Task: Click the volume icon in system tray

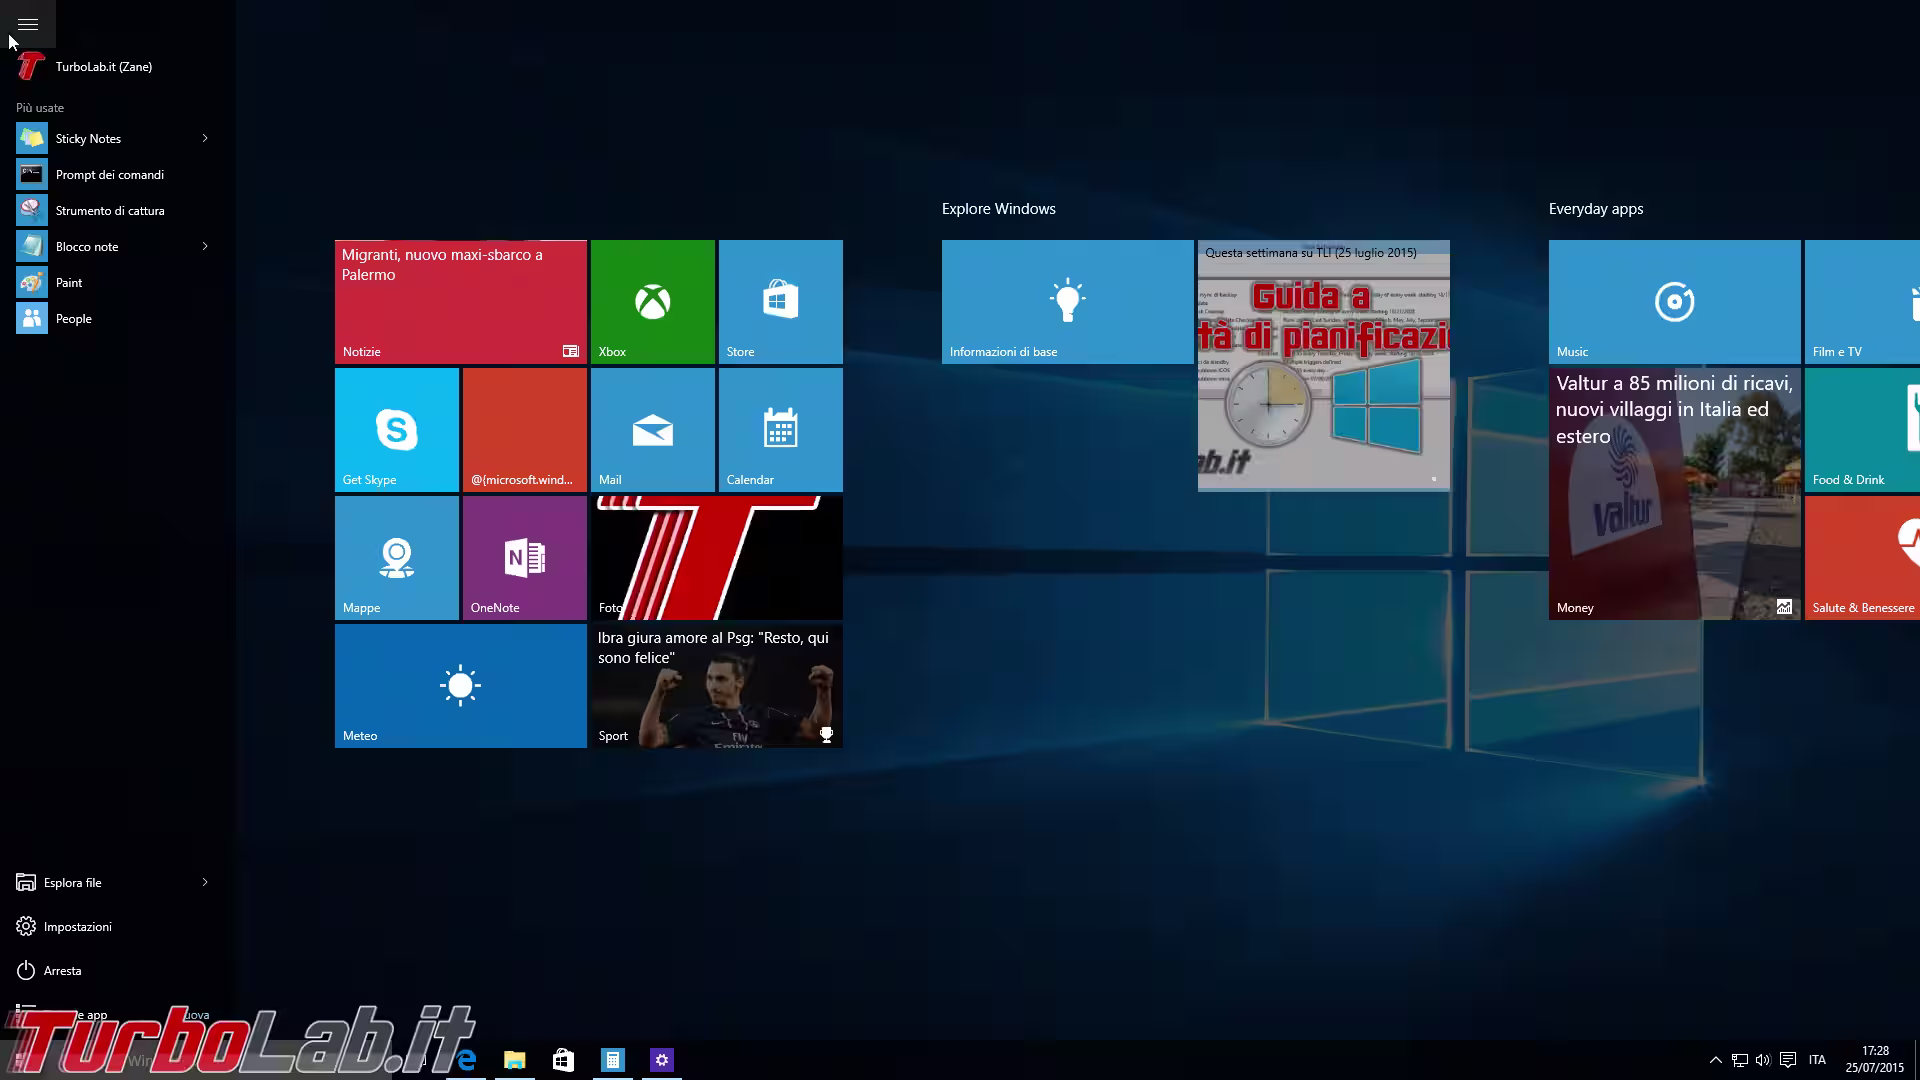Action: click(x=1762, y=1060)
